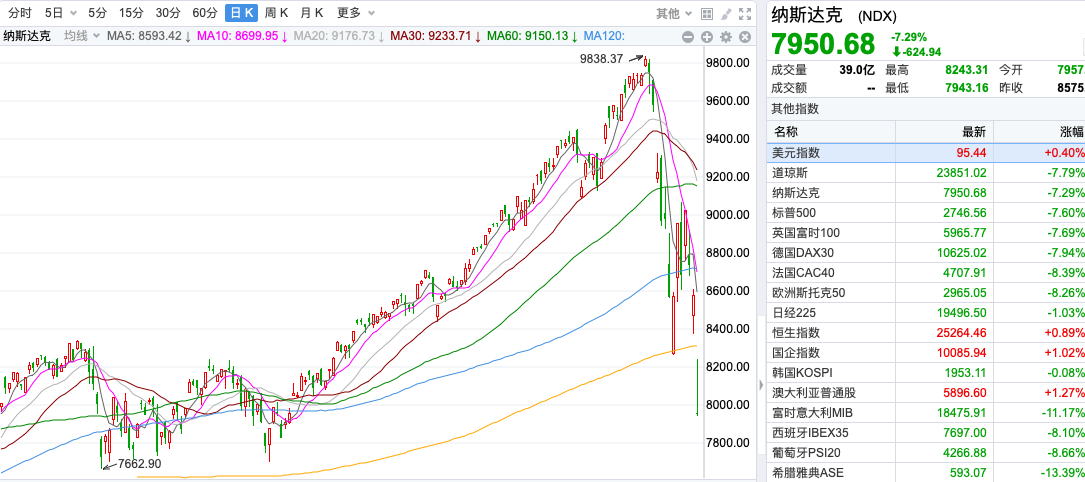Select the 西班牙IBEX35 row
The width and height of the screenshot is (1085, 482).
[927, 433]
